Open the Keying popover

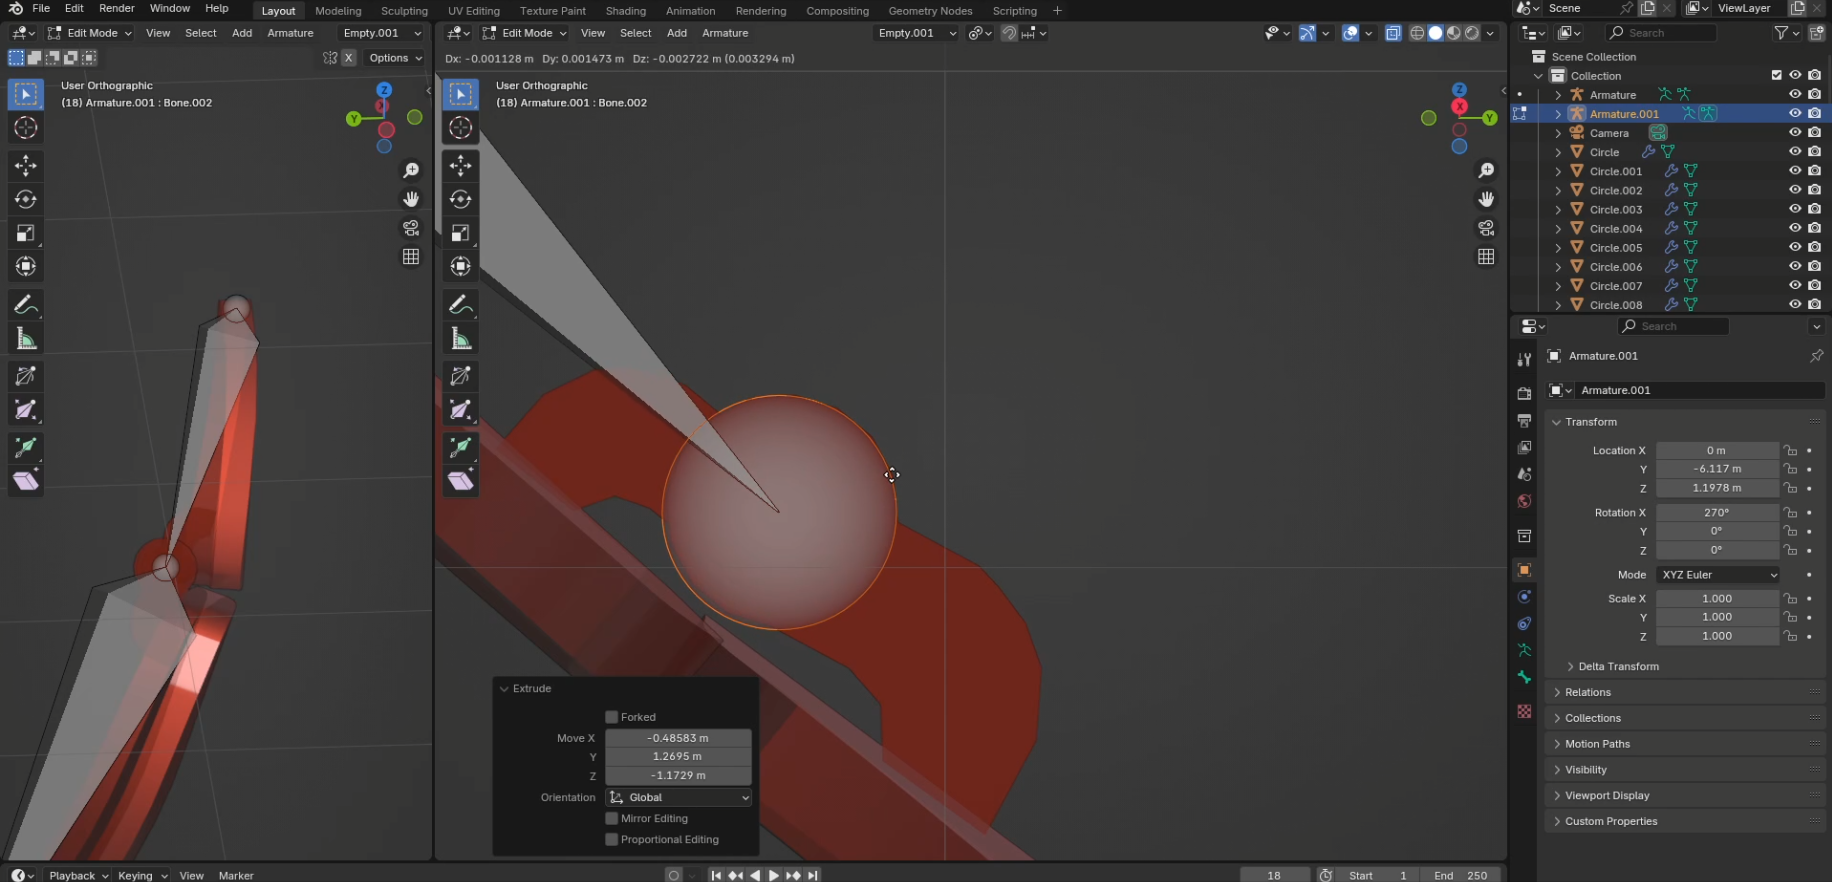(x=142, y=875)
